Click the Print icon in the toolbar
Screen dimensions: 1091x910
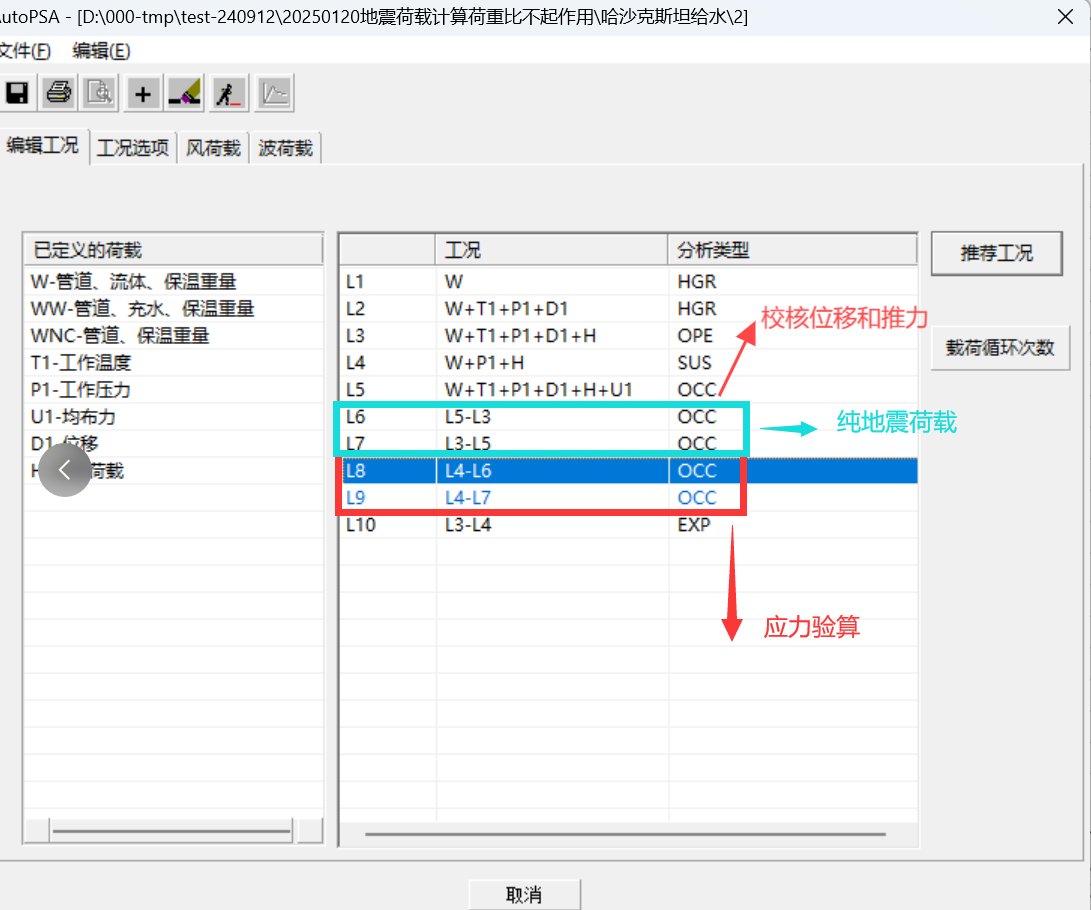(x=58, y=93)
